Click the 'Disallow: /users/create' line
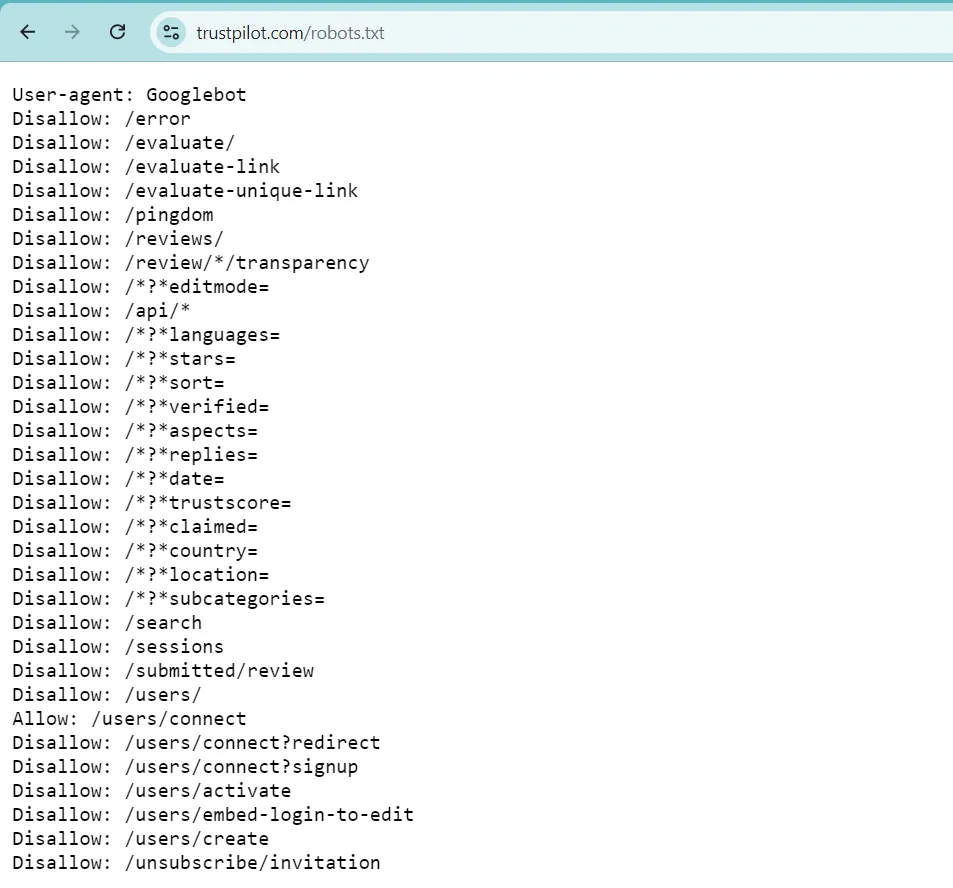Viewport: 953px width, 888px height. 140,839
